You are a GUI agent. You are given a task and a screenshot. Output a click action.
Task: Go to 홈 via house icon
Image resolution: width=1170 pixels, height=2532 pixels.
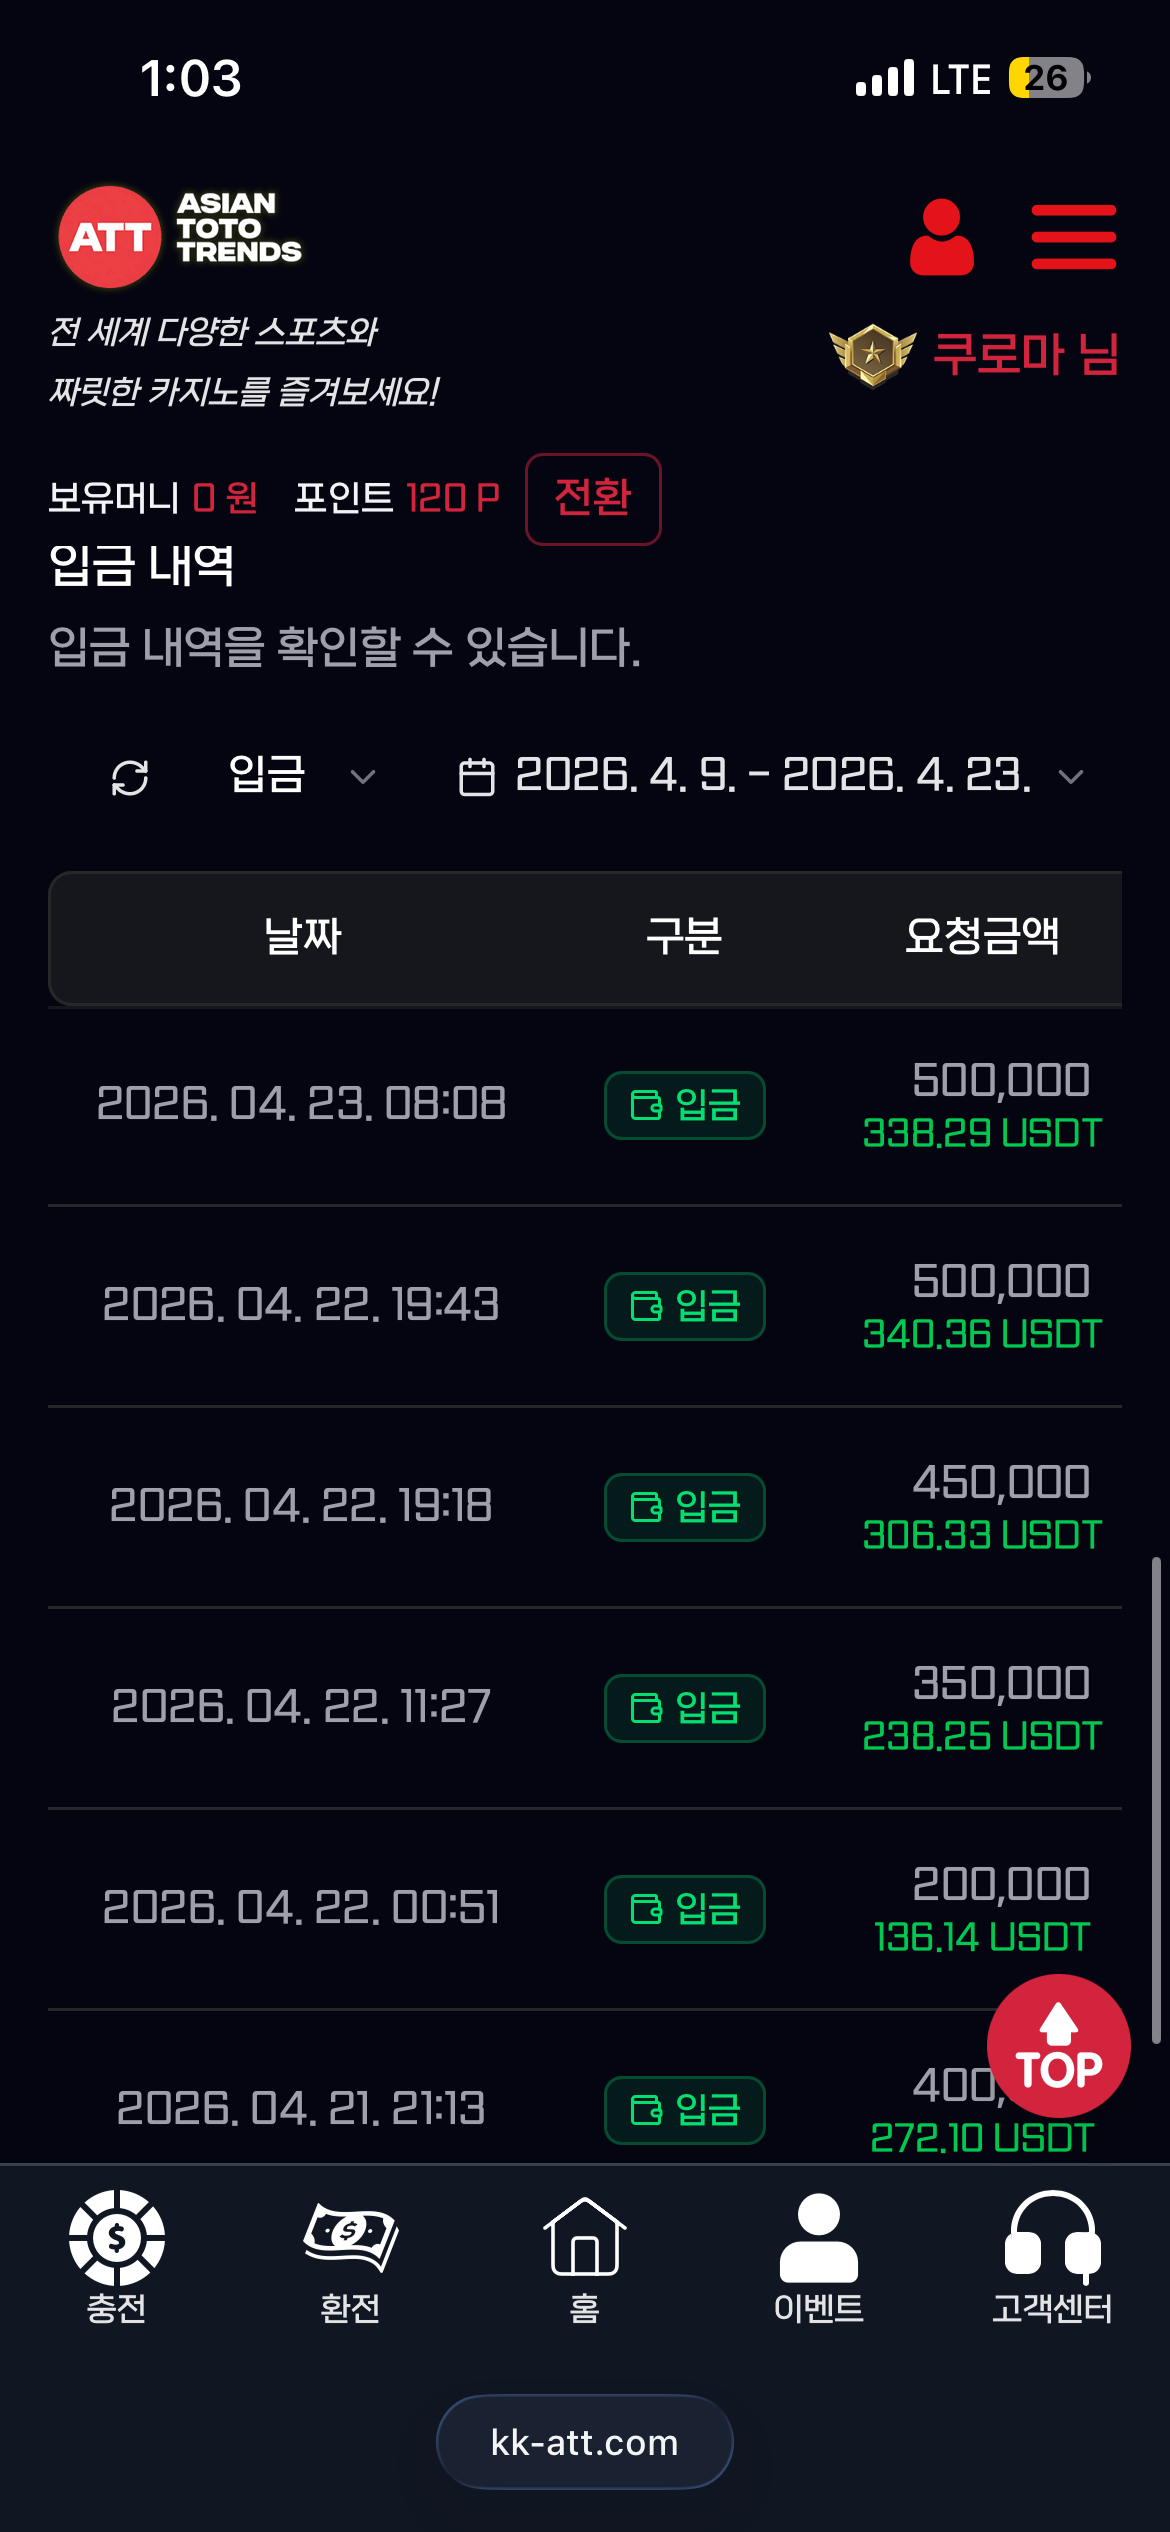[584, 2258]
